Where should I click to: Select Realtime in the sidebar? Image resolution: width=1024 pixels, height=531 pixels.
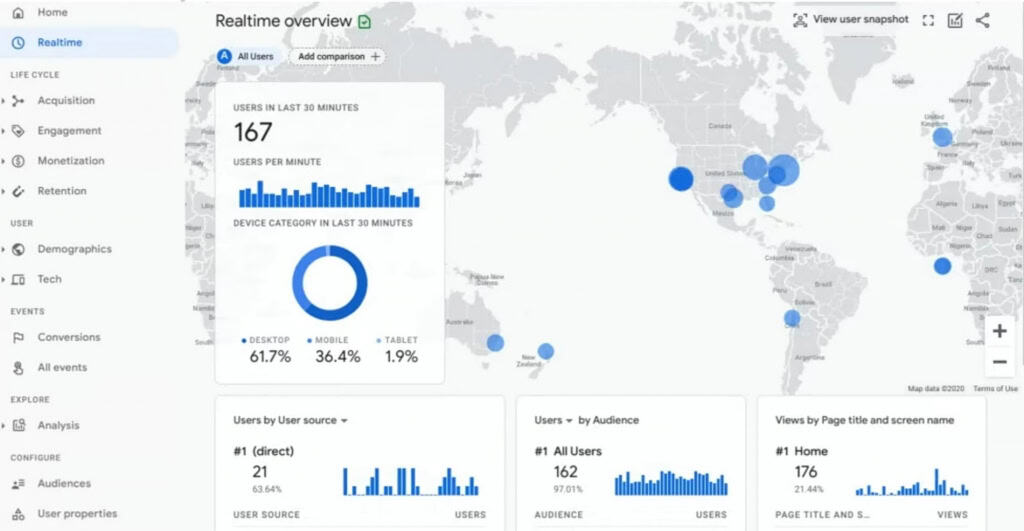tap(60, 42)
